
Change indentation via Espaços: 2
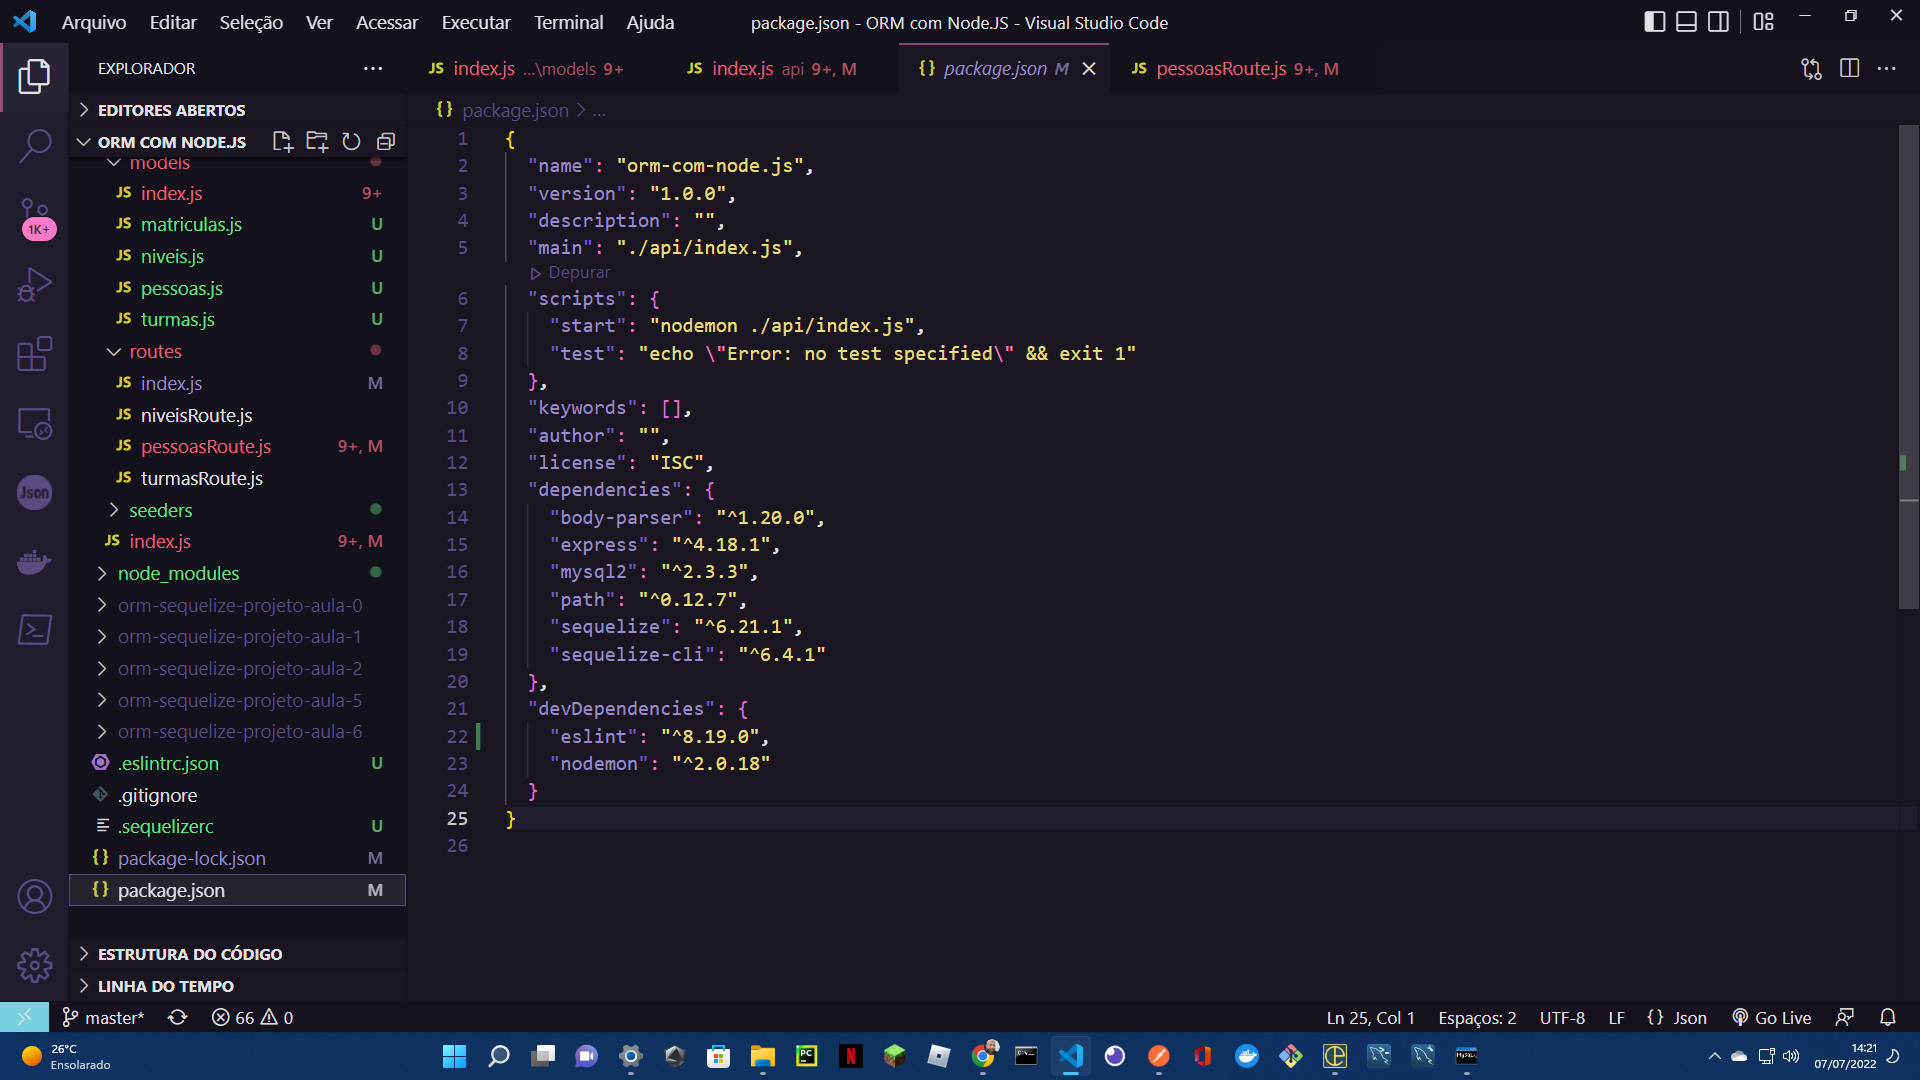(x=1477, y=1017)
